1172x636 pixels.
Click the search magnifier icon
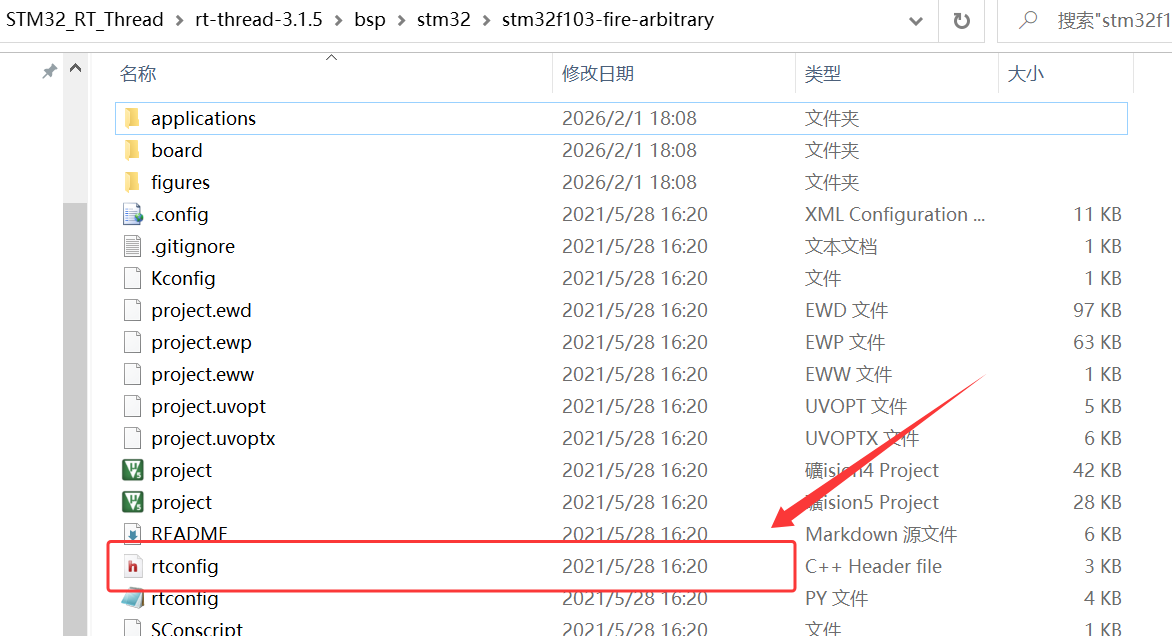[x=1028, y=20]
